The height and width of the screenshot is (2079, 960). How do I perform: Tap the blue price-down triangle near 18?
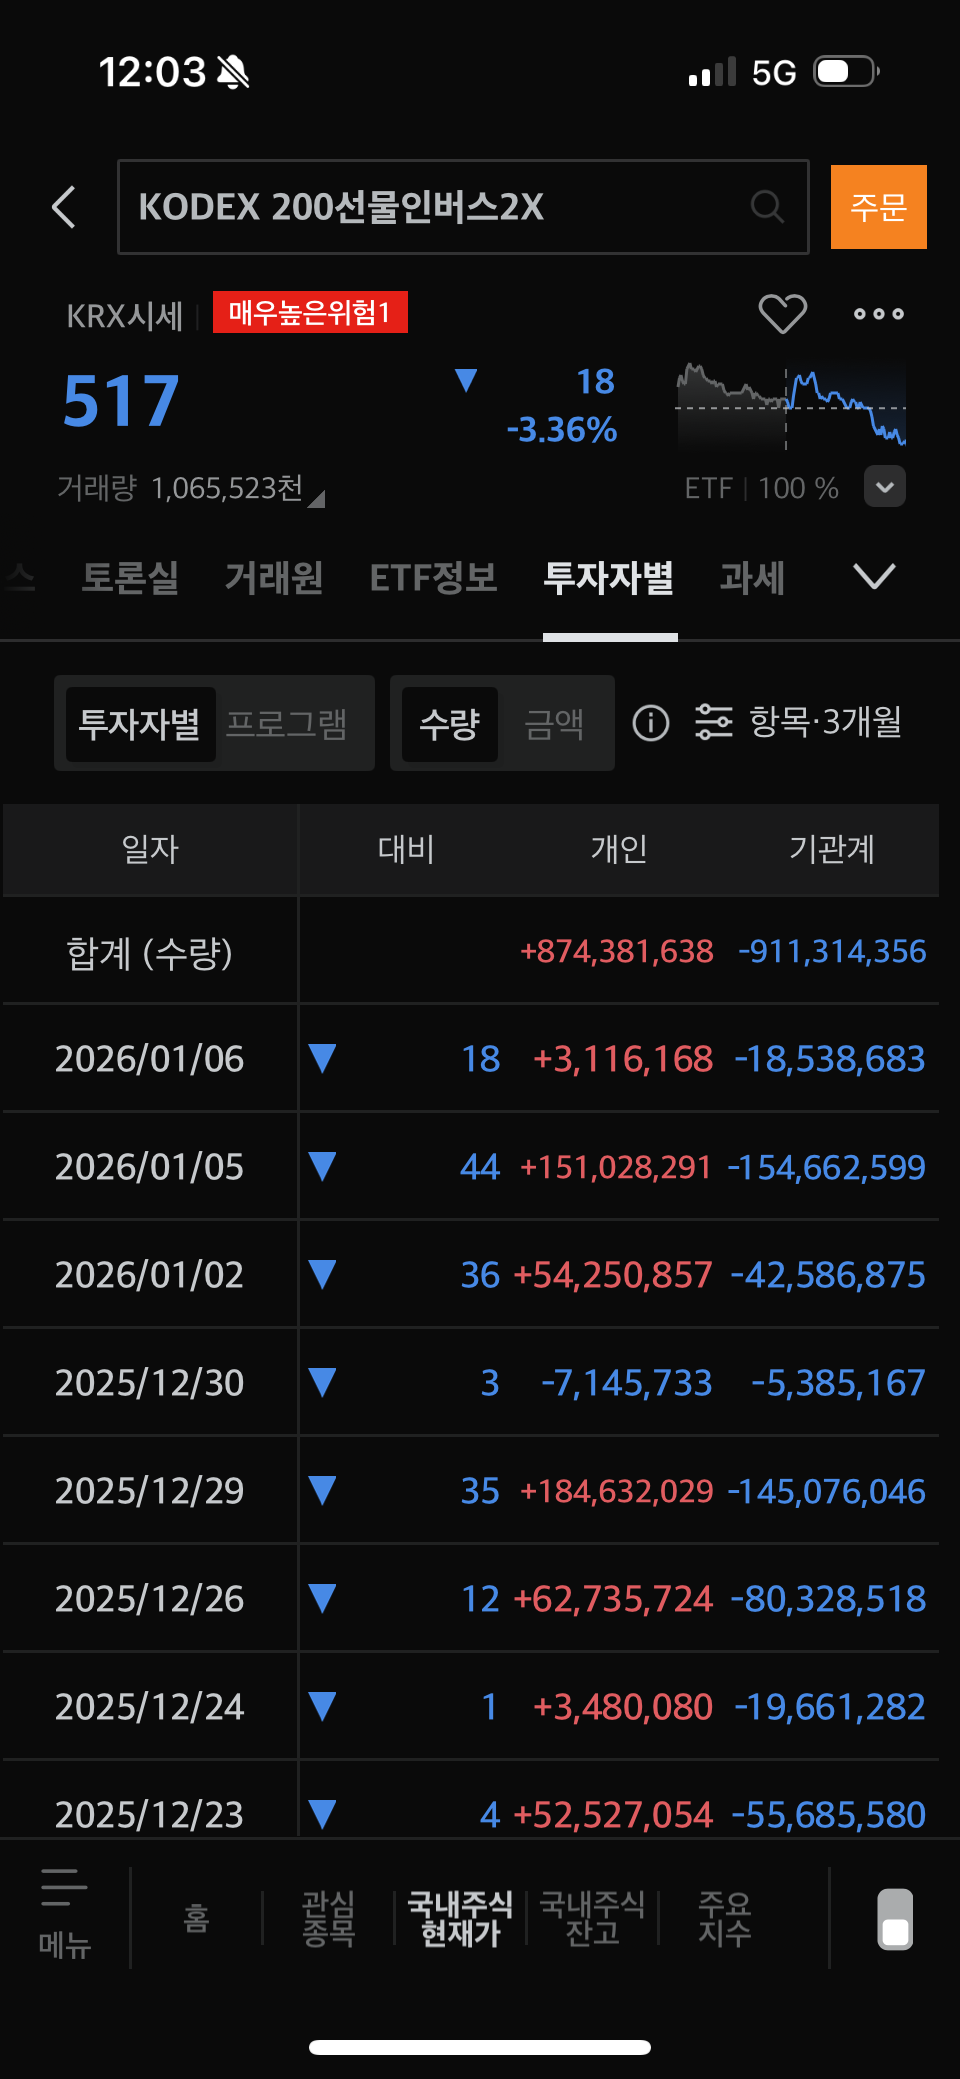tap(466, 380)
